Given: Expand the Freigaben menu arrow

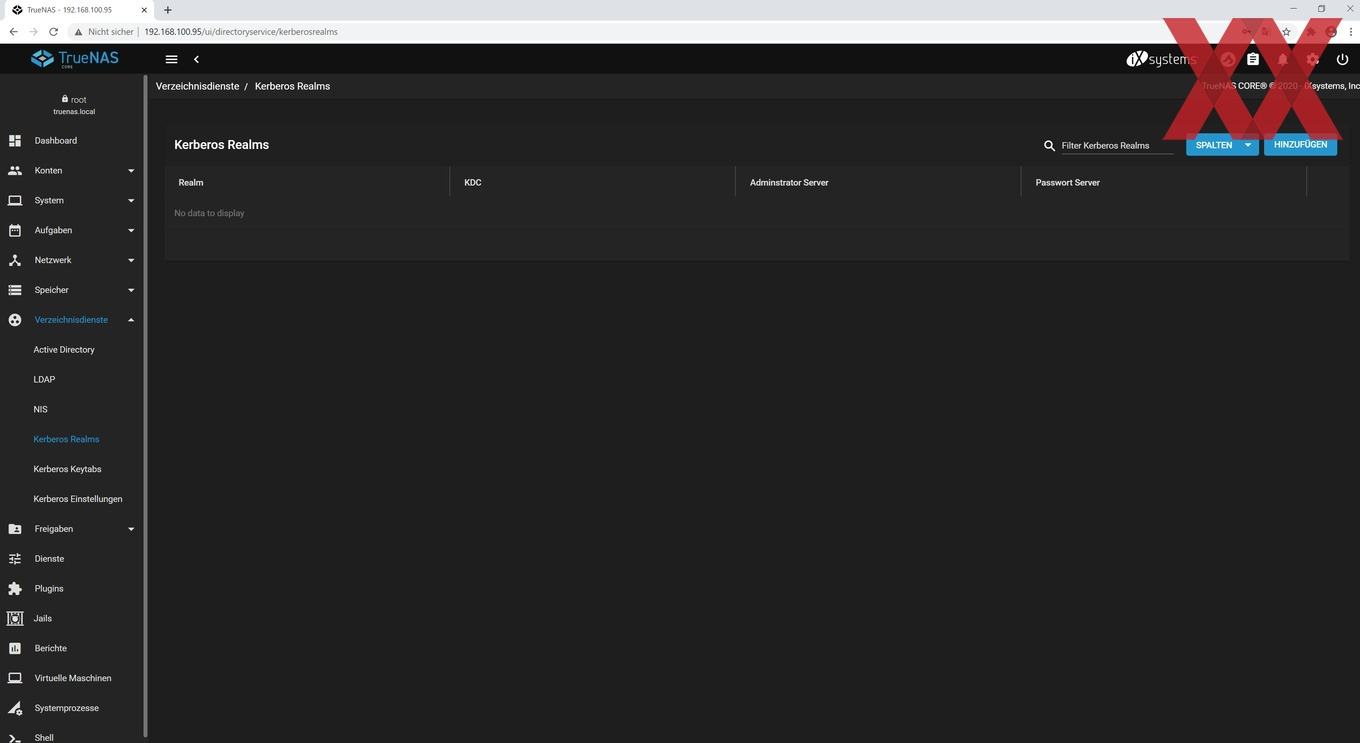Looking at the screenshot, I should pos(131,529).
